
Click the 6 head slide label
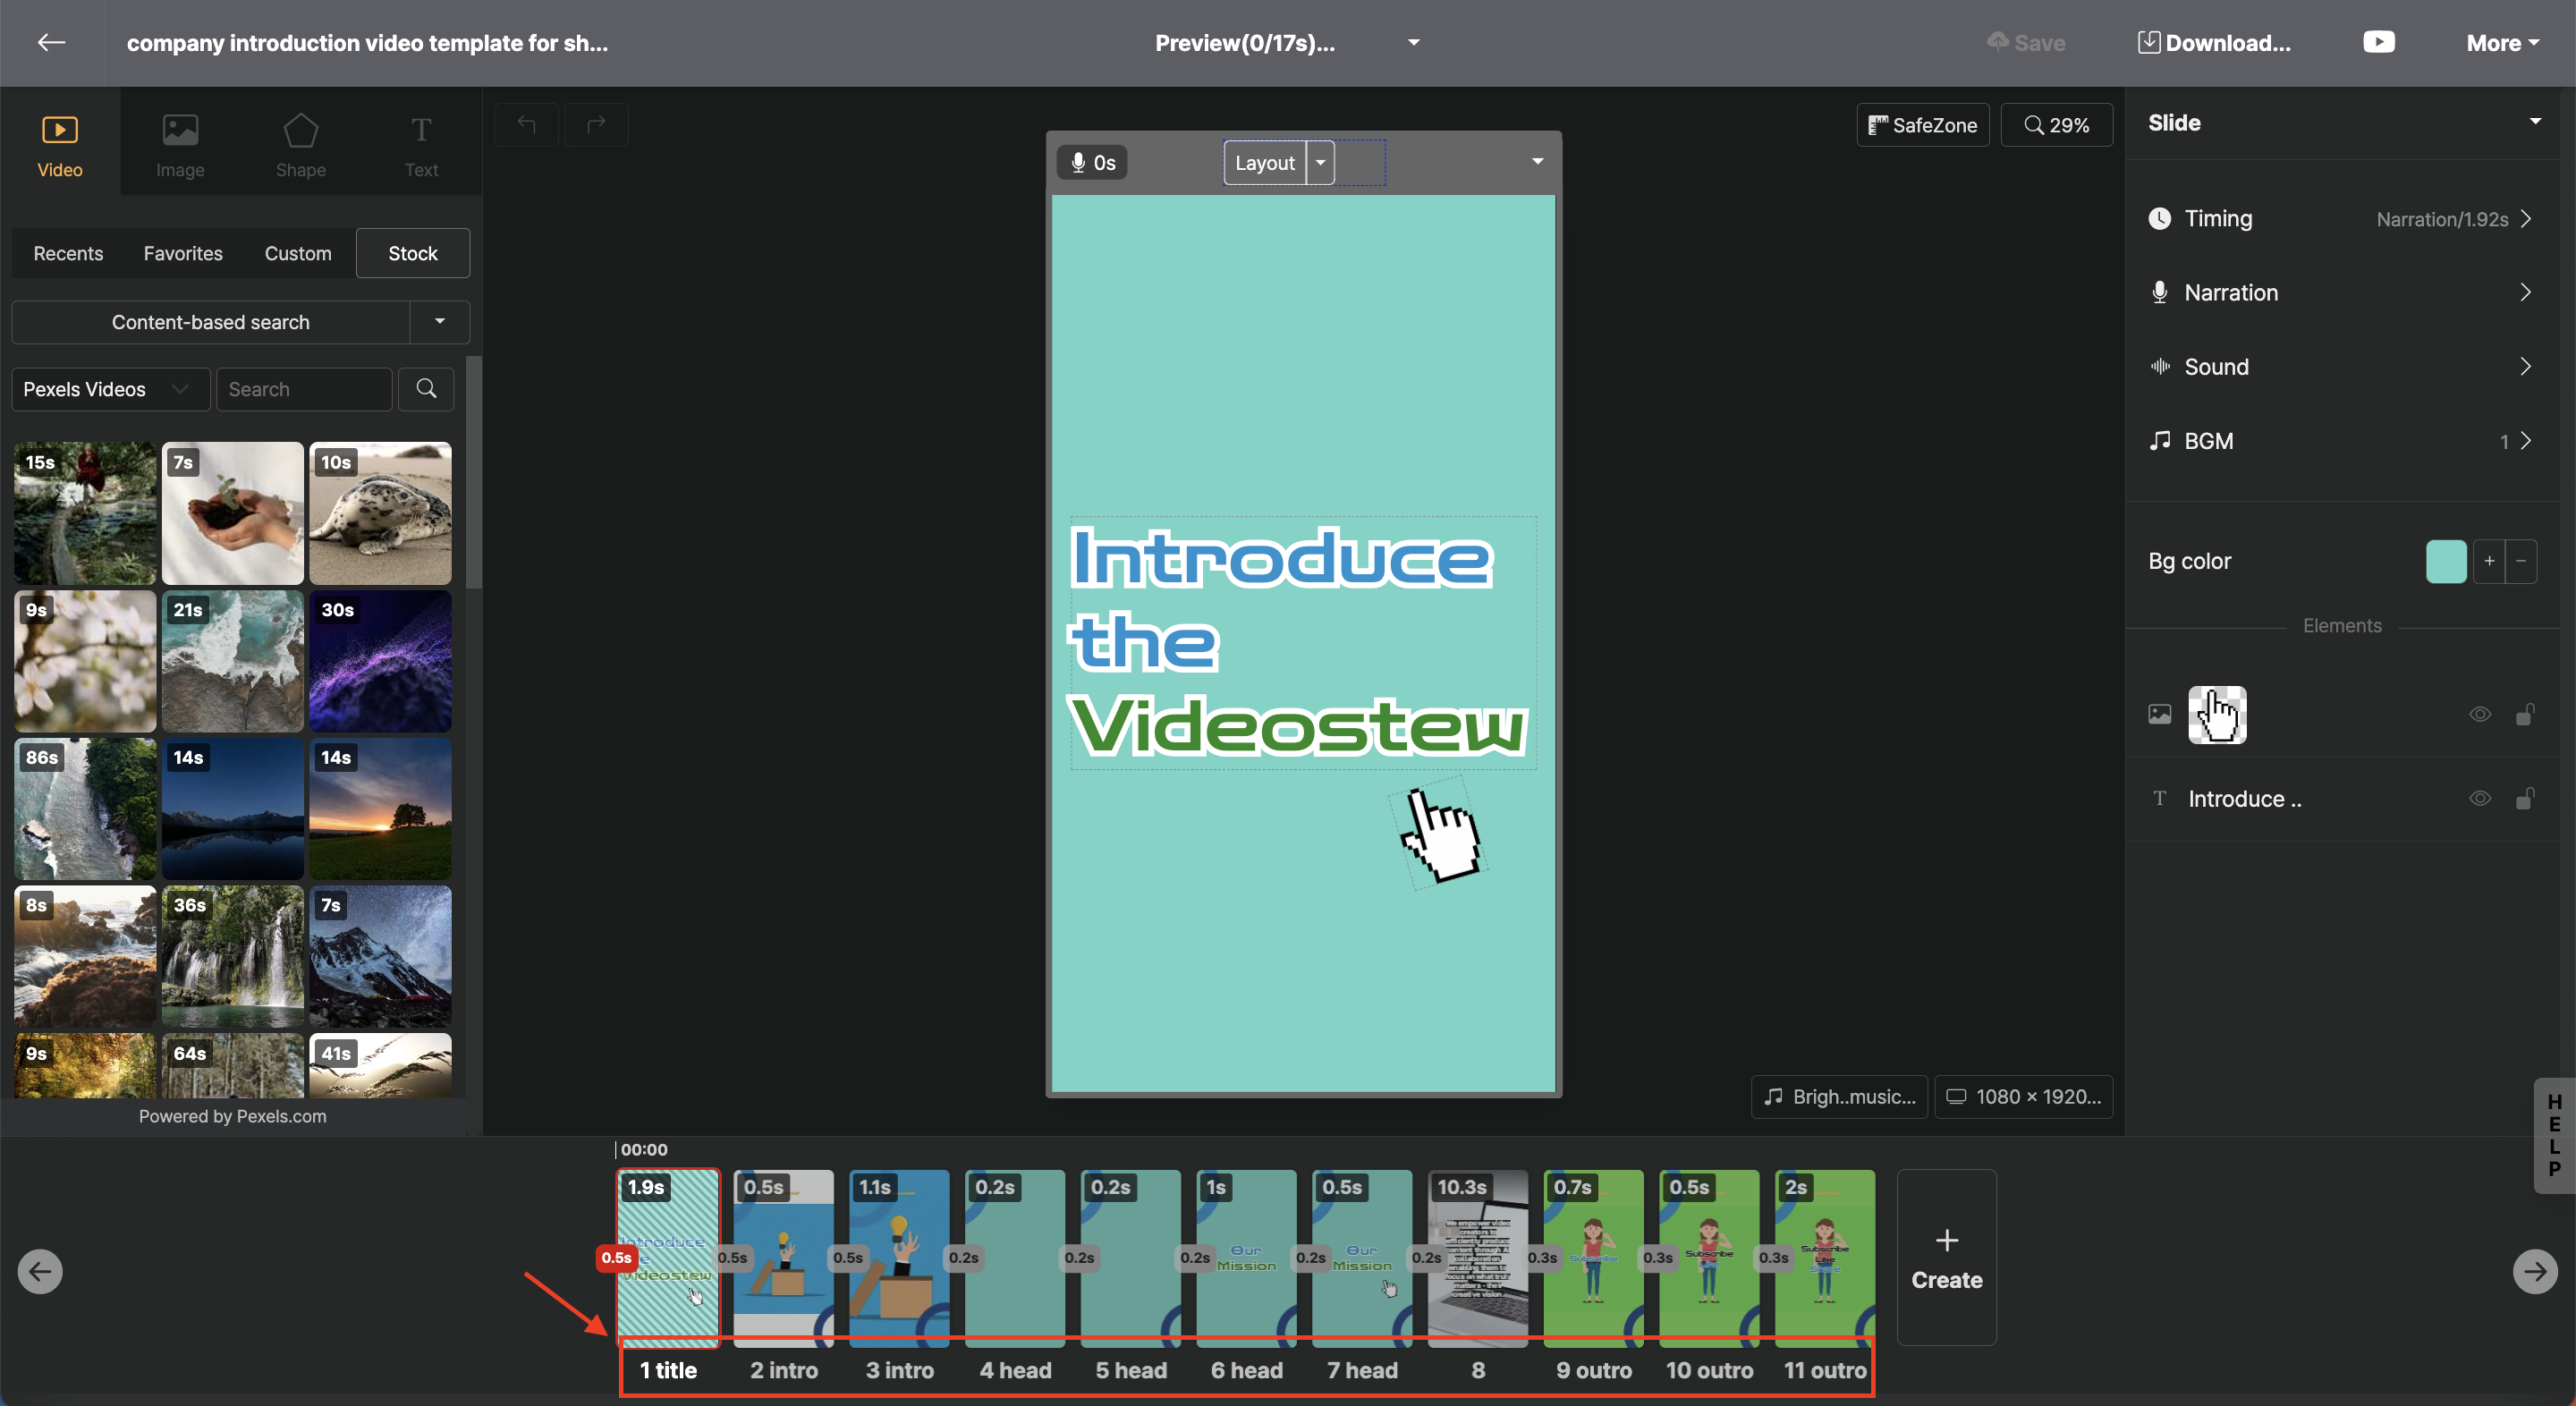coord(1246,1370)
